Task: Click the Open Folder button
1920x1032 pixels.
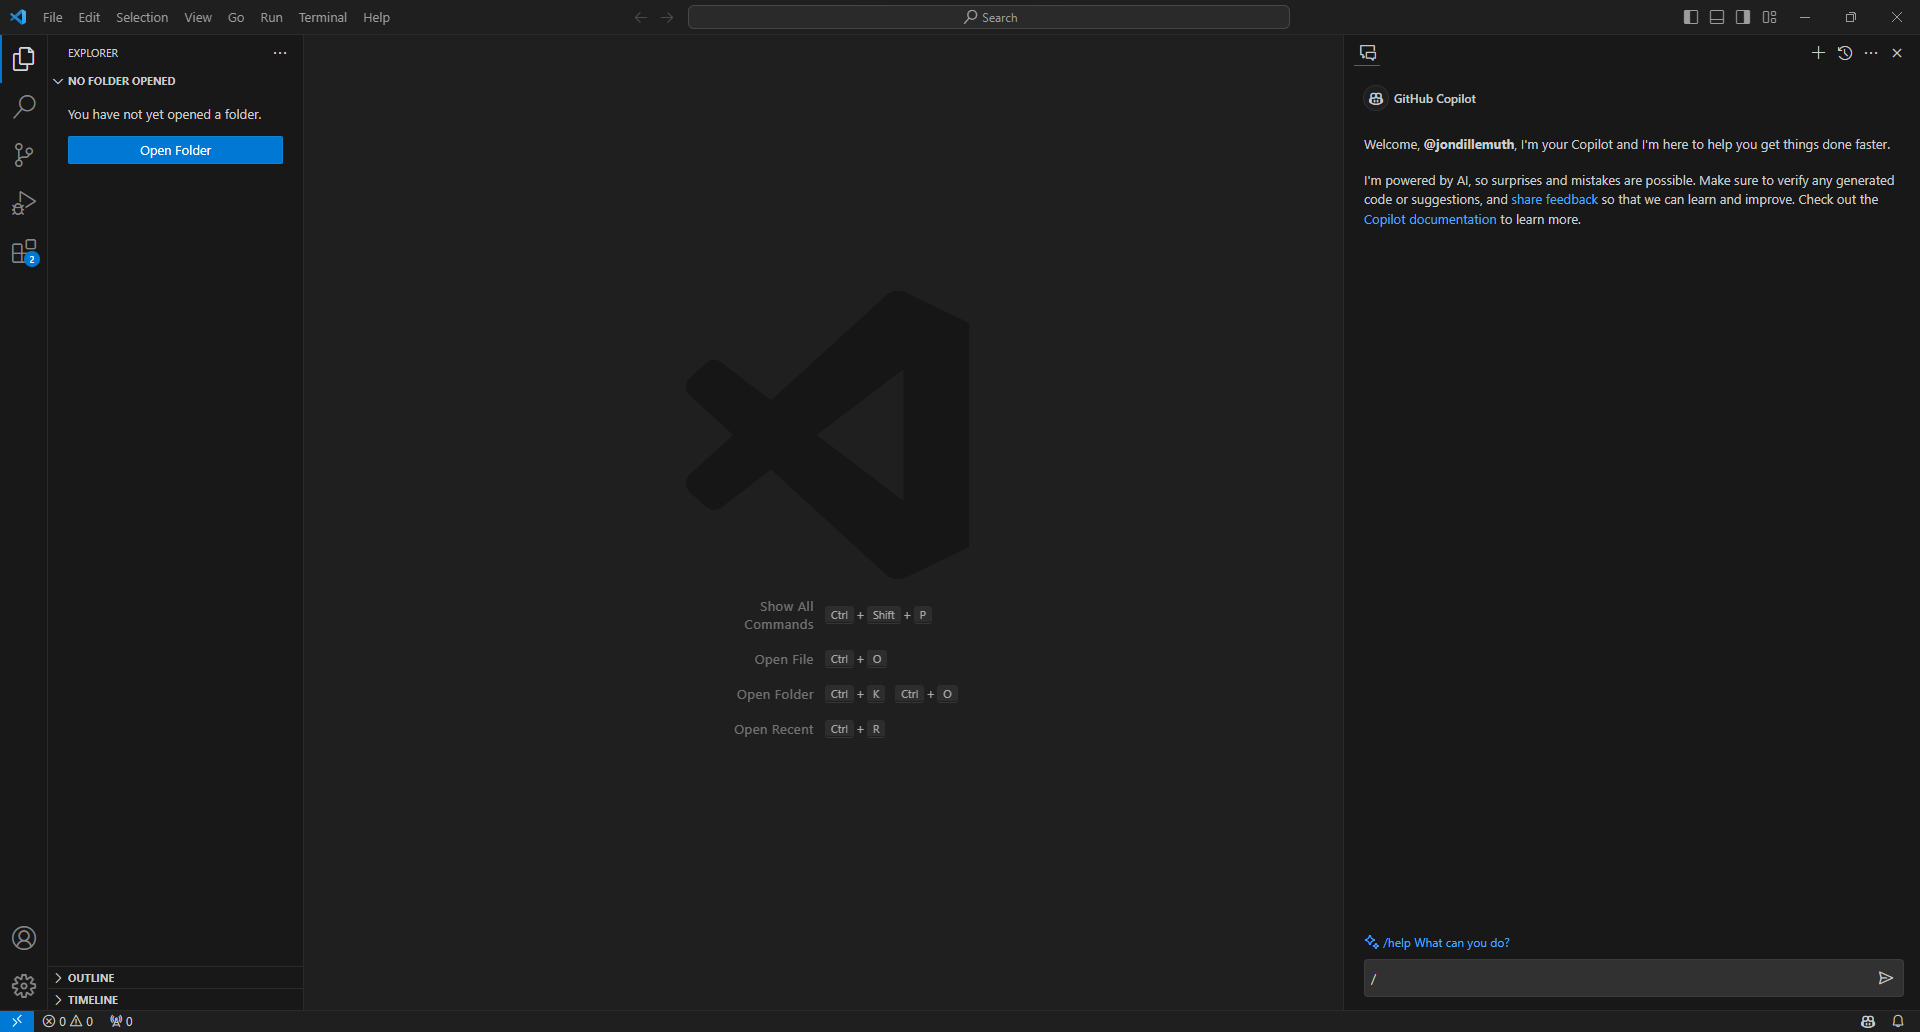Action: coord(175,150)
